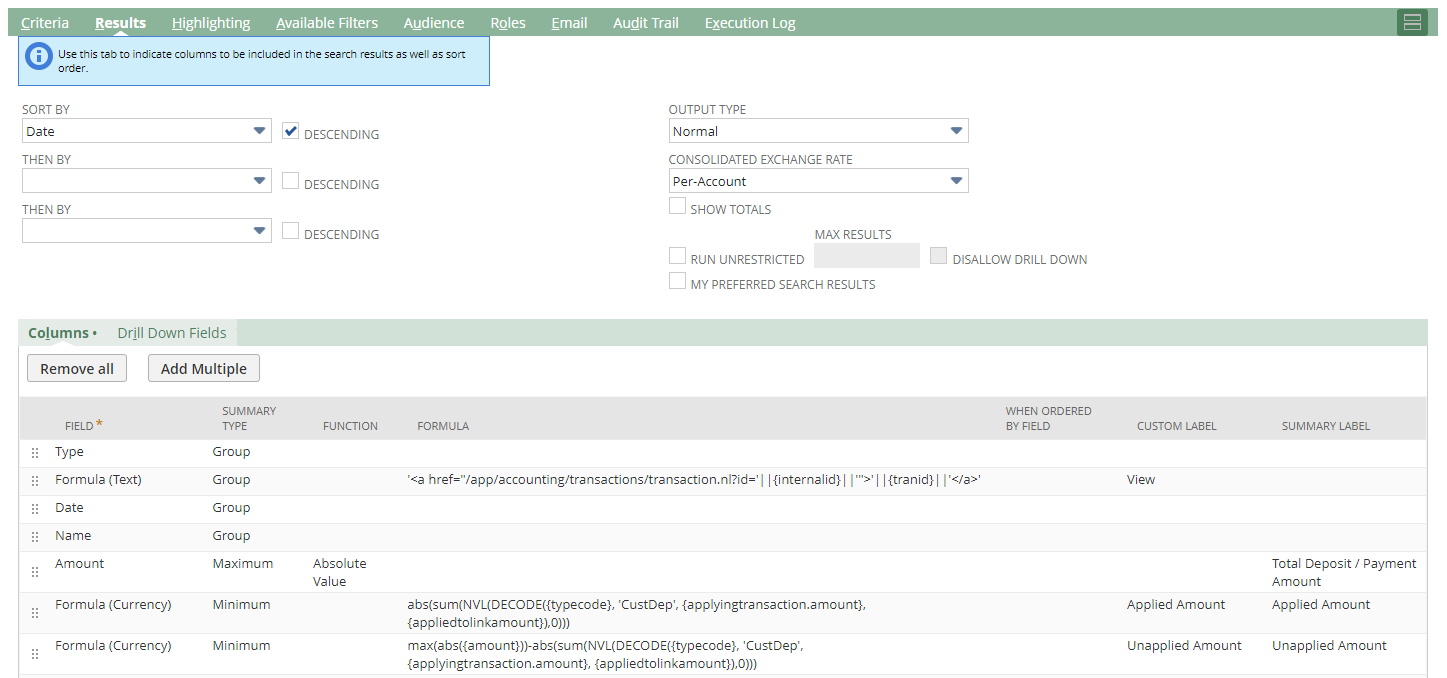Grab the drag handle of Formula (Text) row
The height and width of the screenshot is (678, 1447).
click(x=35, y=481)
